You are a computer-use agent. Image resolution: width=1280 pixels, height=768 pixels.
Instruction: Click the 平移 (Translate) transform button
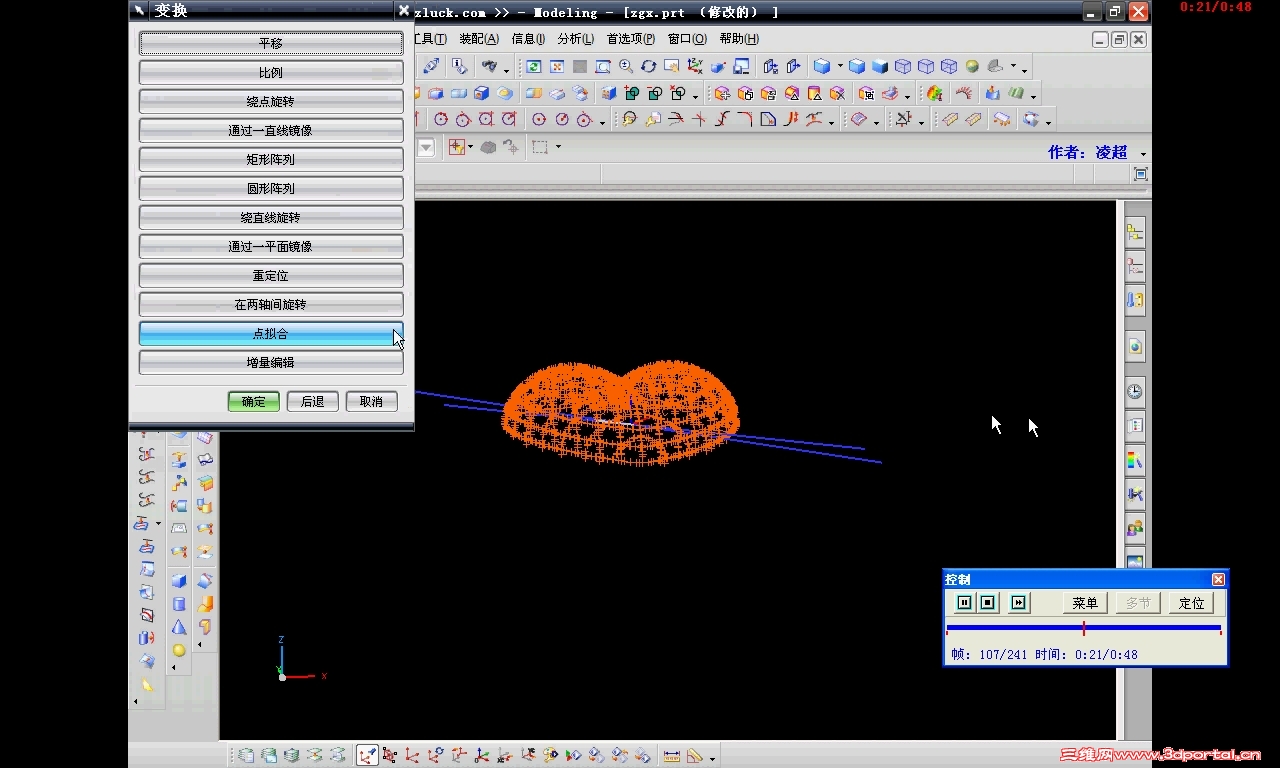pyautogui.click(x=271, y=44)
